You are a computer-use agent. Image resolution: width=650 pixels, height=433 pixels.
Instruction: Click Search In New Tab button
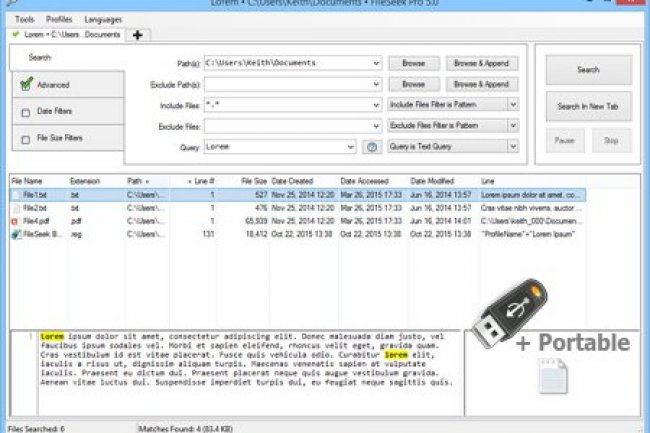click(x=589, y=106)
